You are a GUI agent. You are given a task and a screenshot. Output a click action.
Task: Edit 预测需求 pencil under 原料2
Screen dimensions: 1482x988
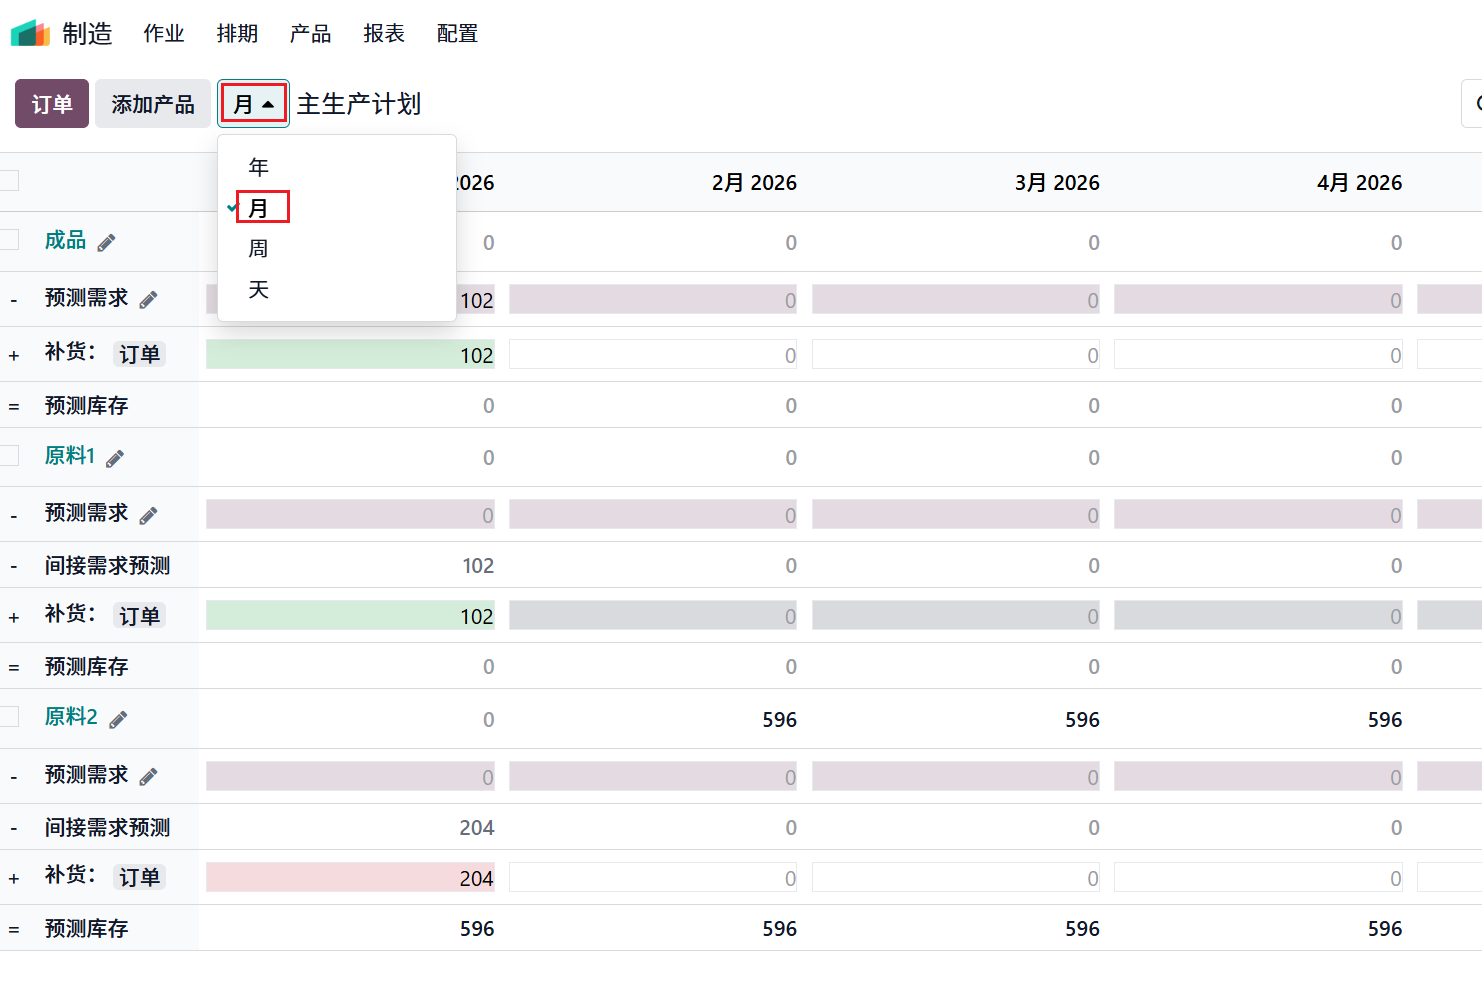148,777
